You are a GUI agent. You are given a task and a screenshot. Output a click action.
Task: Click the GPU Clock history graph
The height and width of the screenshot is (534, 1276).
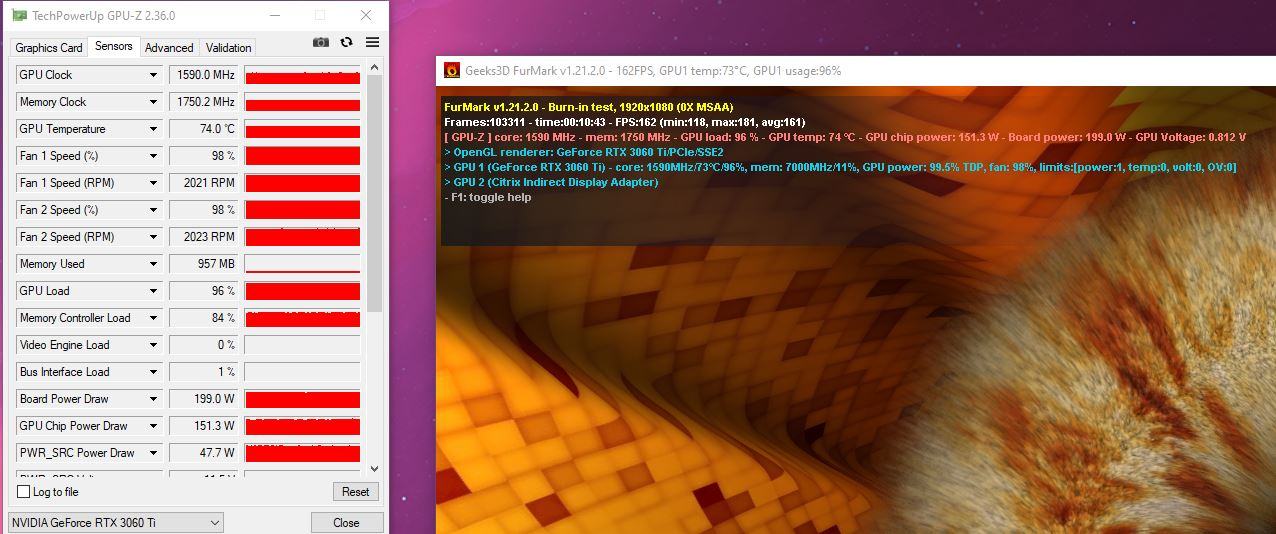coord(302,75)
